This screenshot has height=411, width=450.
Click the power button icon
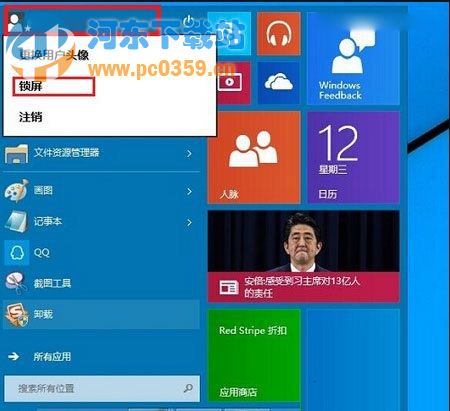pyautogui.click(x=189, y=22)
